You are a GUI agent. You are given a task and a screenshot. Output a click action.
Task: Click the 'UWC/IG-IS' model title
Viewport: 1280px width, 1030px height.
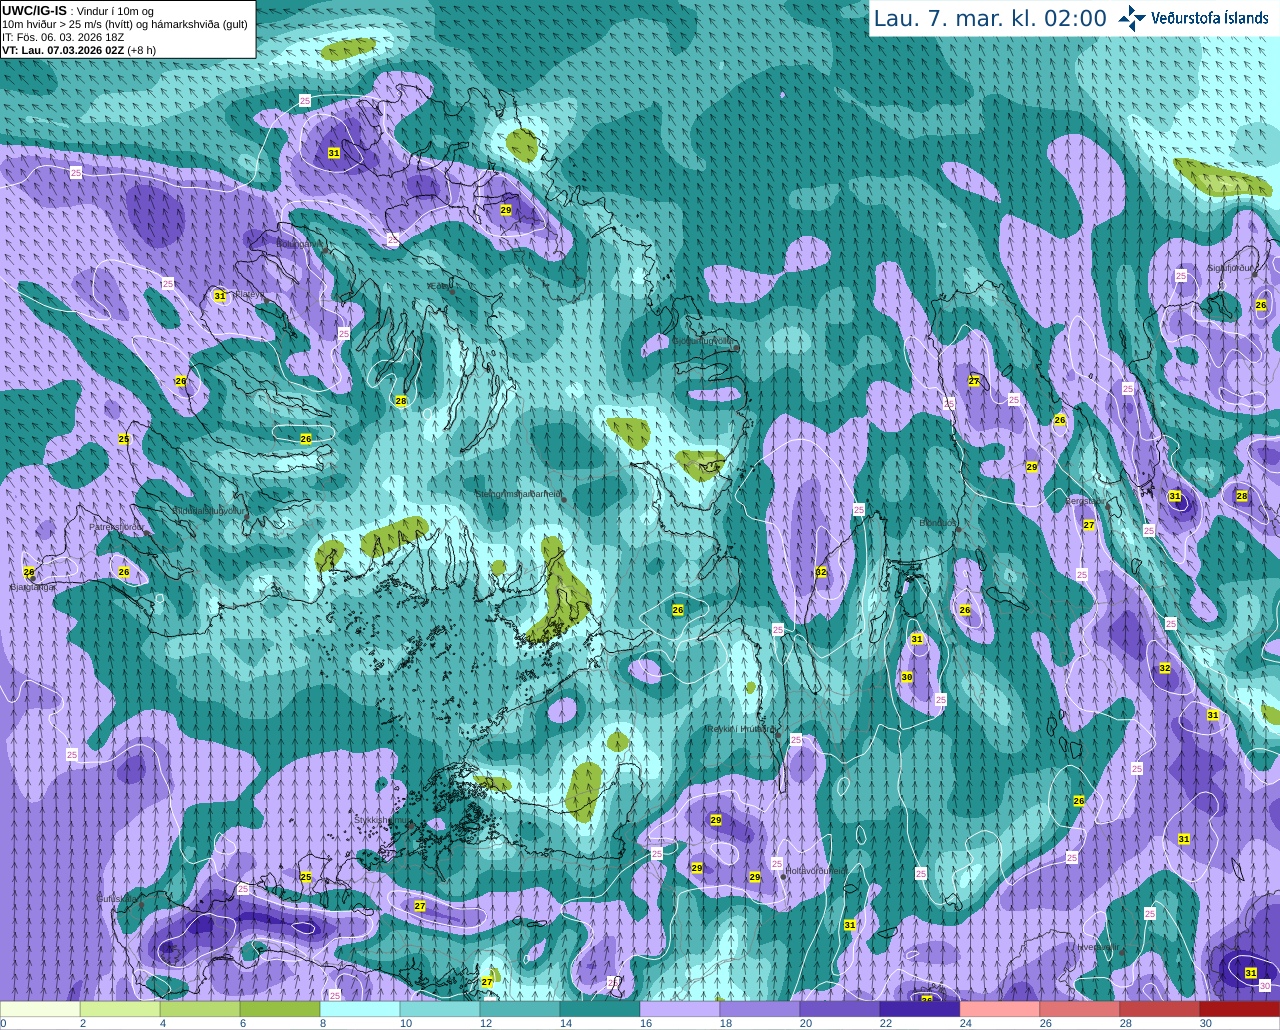pos(35,10)
